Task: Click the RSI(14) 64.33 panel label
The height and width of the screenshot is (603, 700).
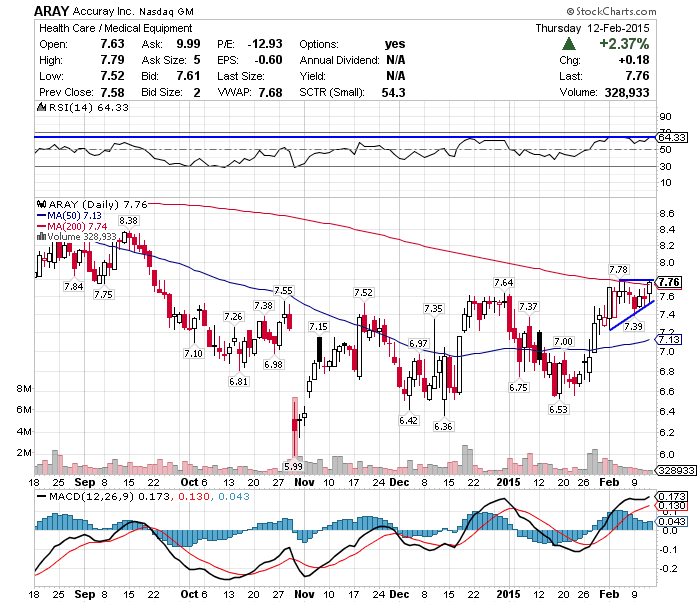Action: [88, 108]
